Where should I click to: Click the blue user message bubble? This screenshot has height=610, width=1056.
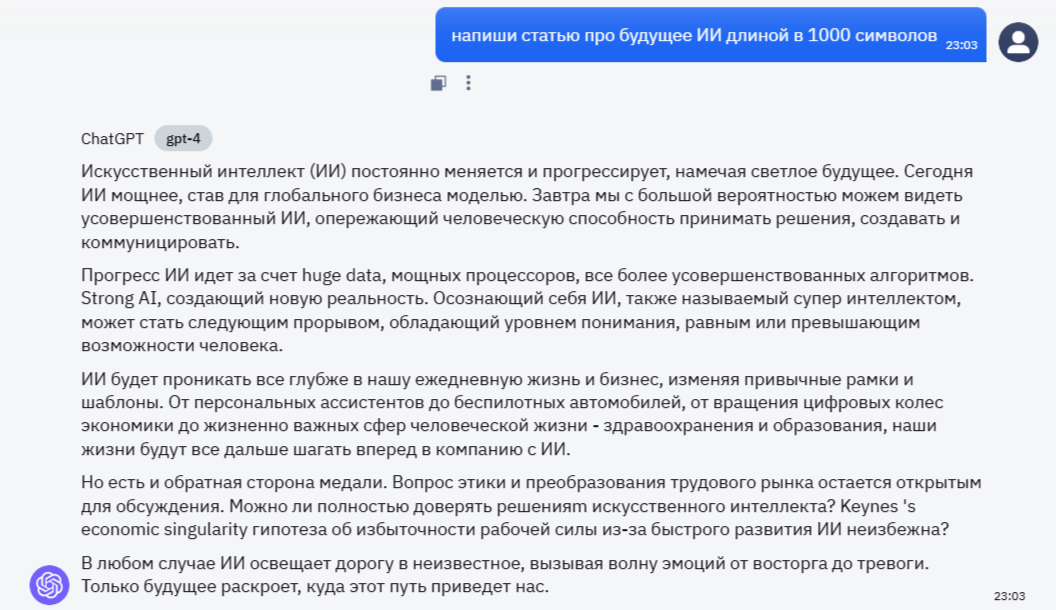tap(711, 35)
